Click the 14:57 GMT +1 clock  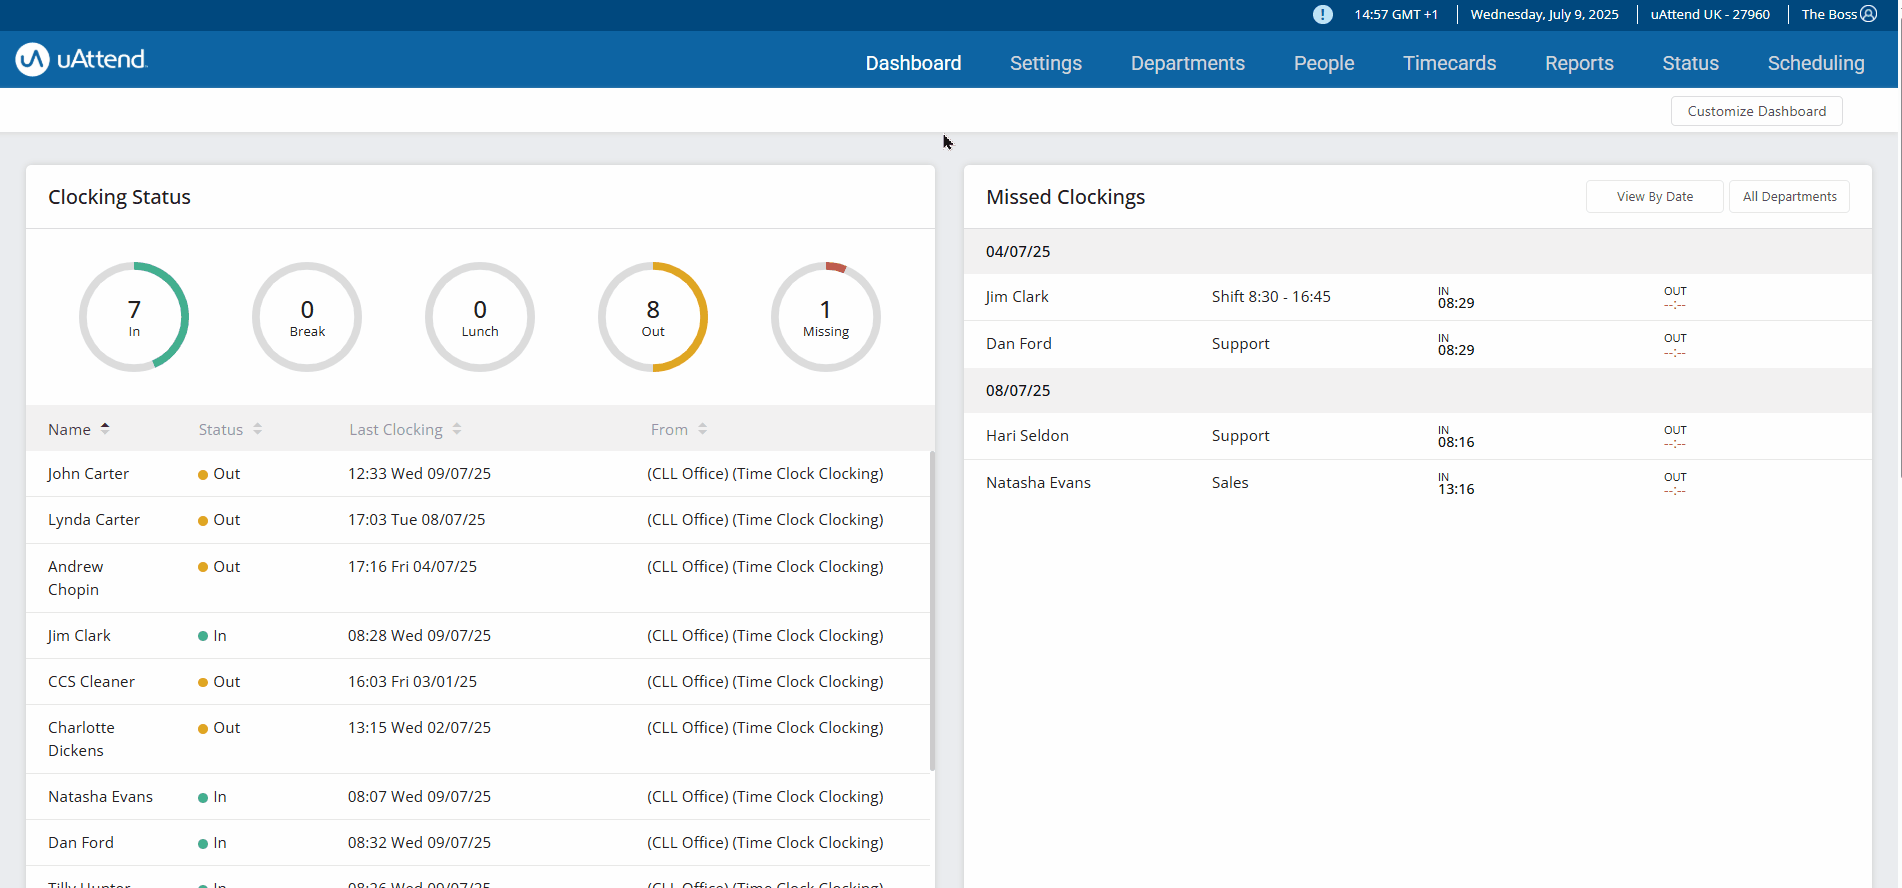pyautogui.click(x=1396, y=14)
